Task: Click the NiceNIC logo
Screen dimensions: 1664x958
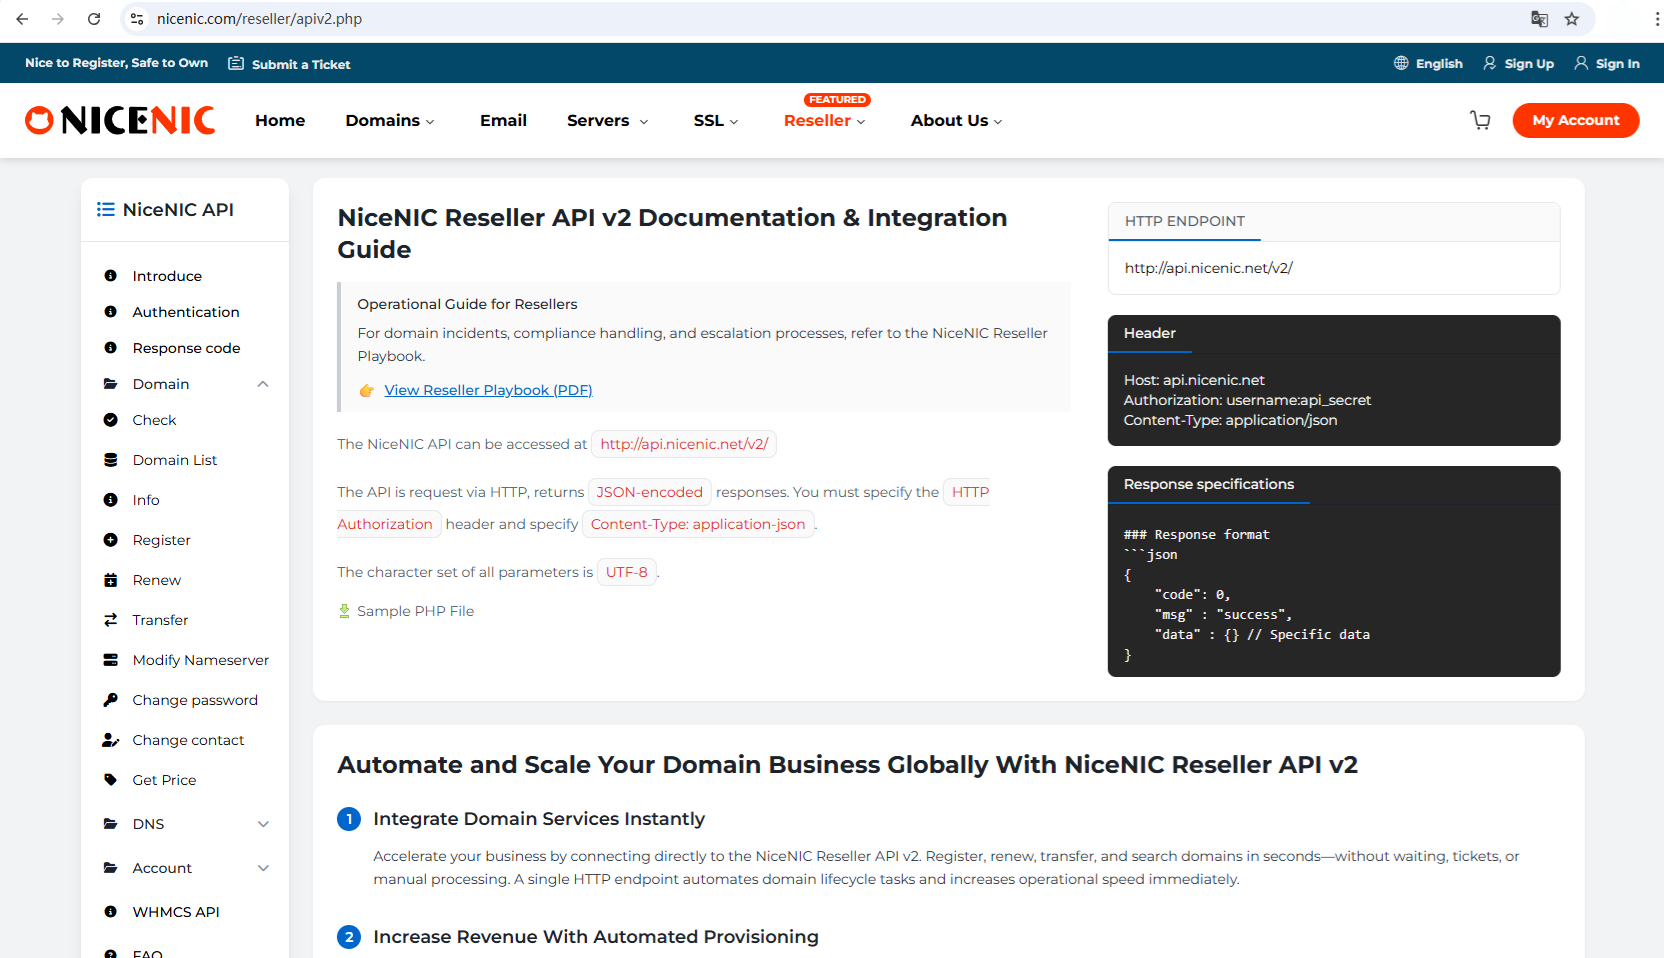Action: pyautogui.click(x=120, y=120)
